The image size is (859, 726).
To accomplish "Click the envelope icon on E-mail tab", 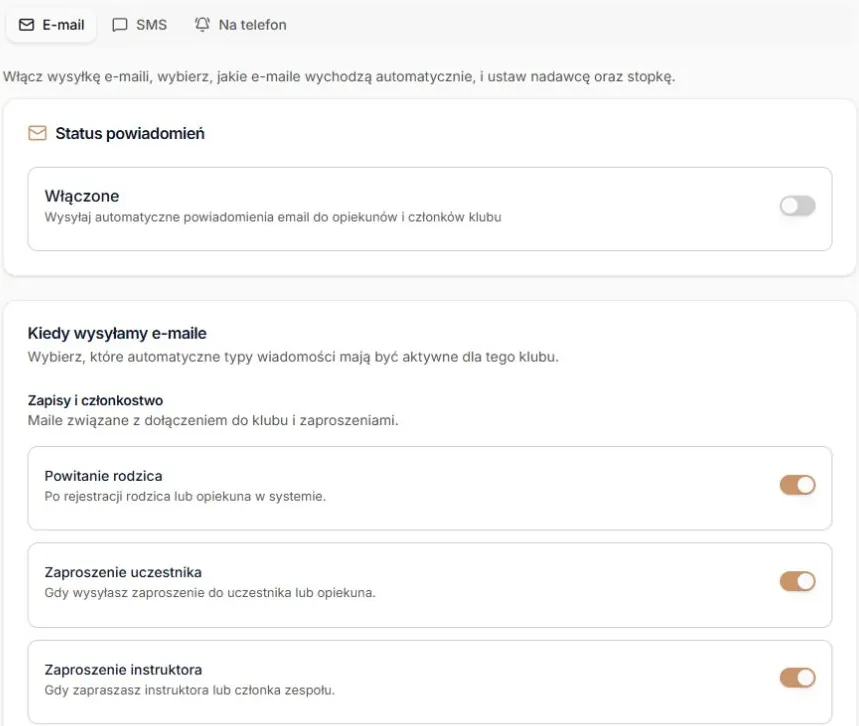I will [x=26, y=25].
